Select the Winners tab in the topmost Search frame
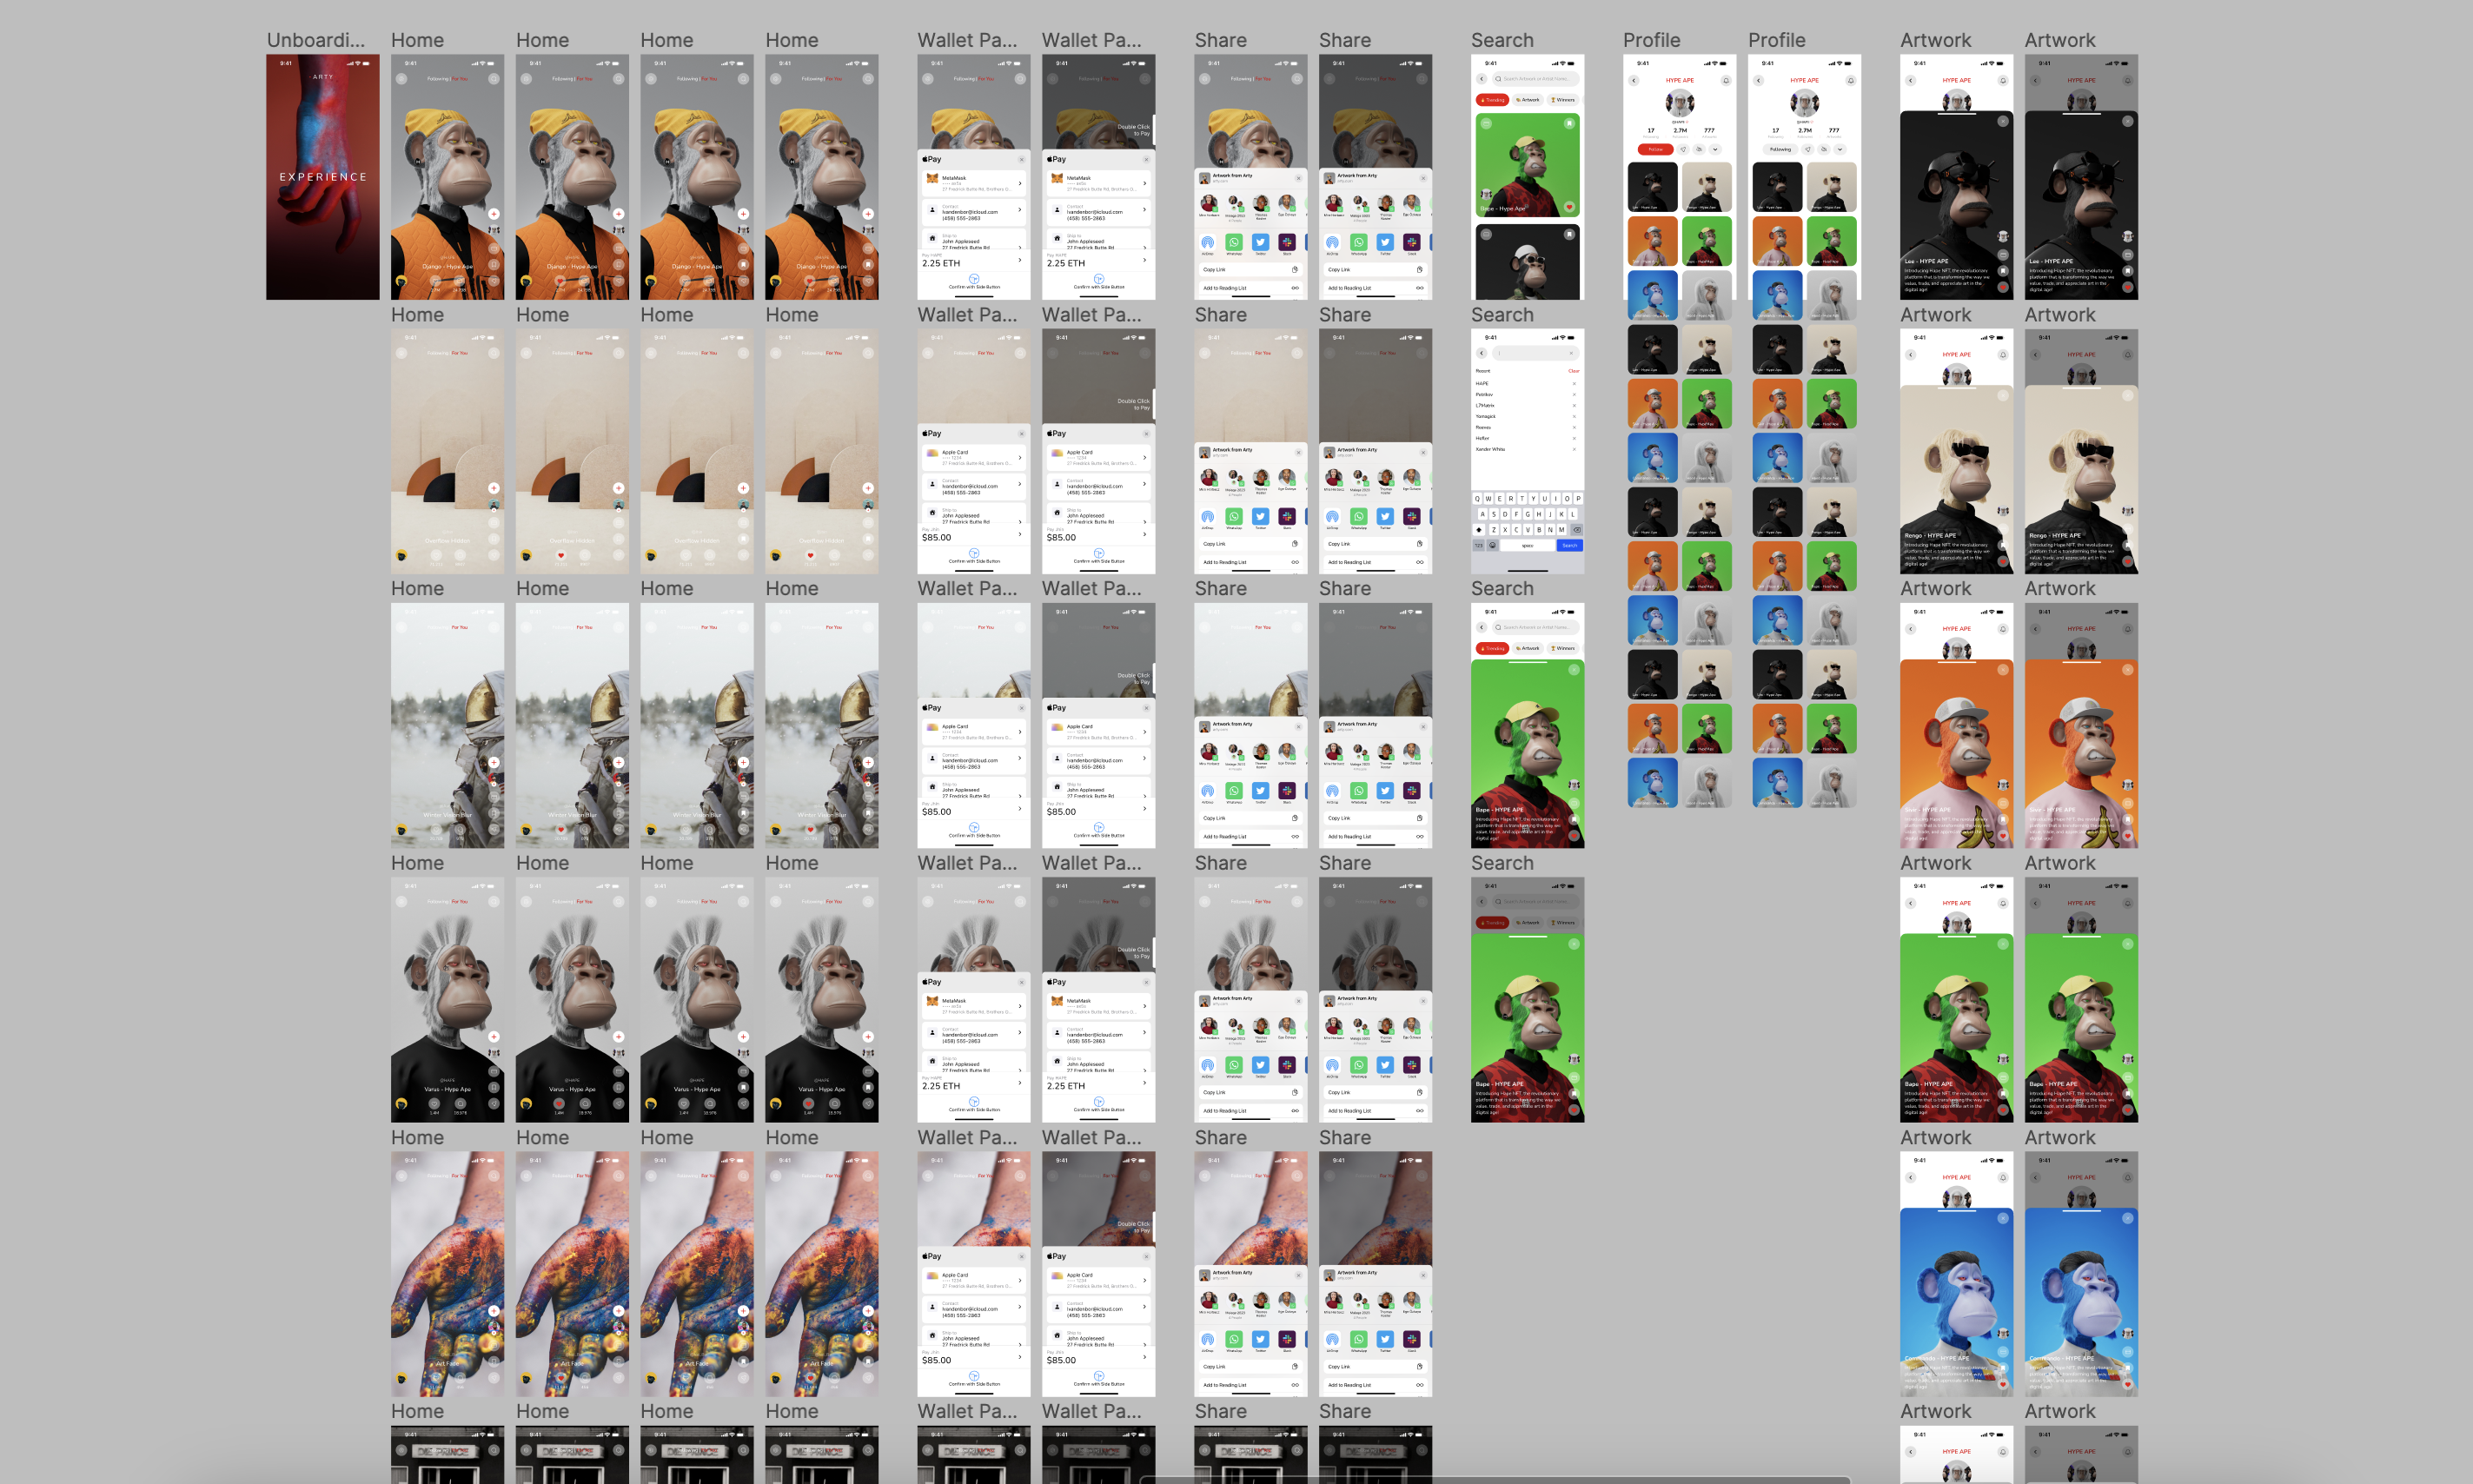The width and height of the screenshot is (2473, 1484). pos(1562,100)
